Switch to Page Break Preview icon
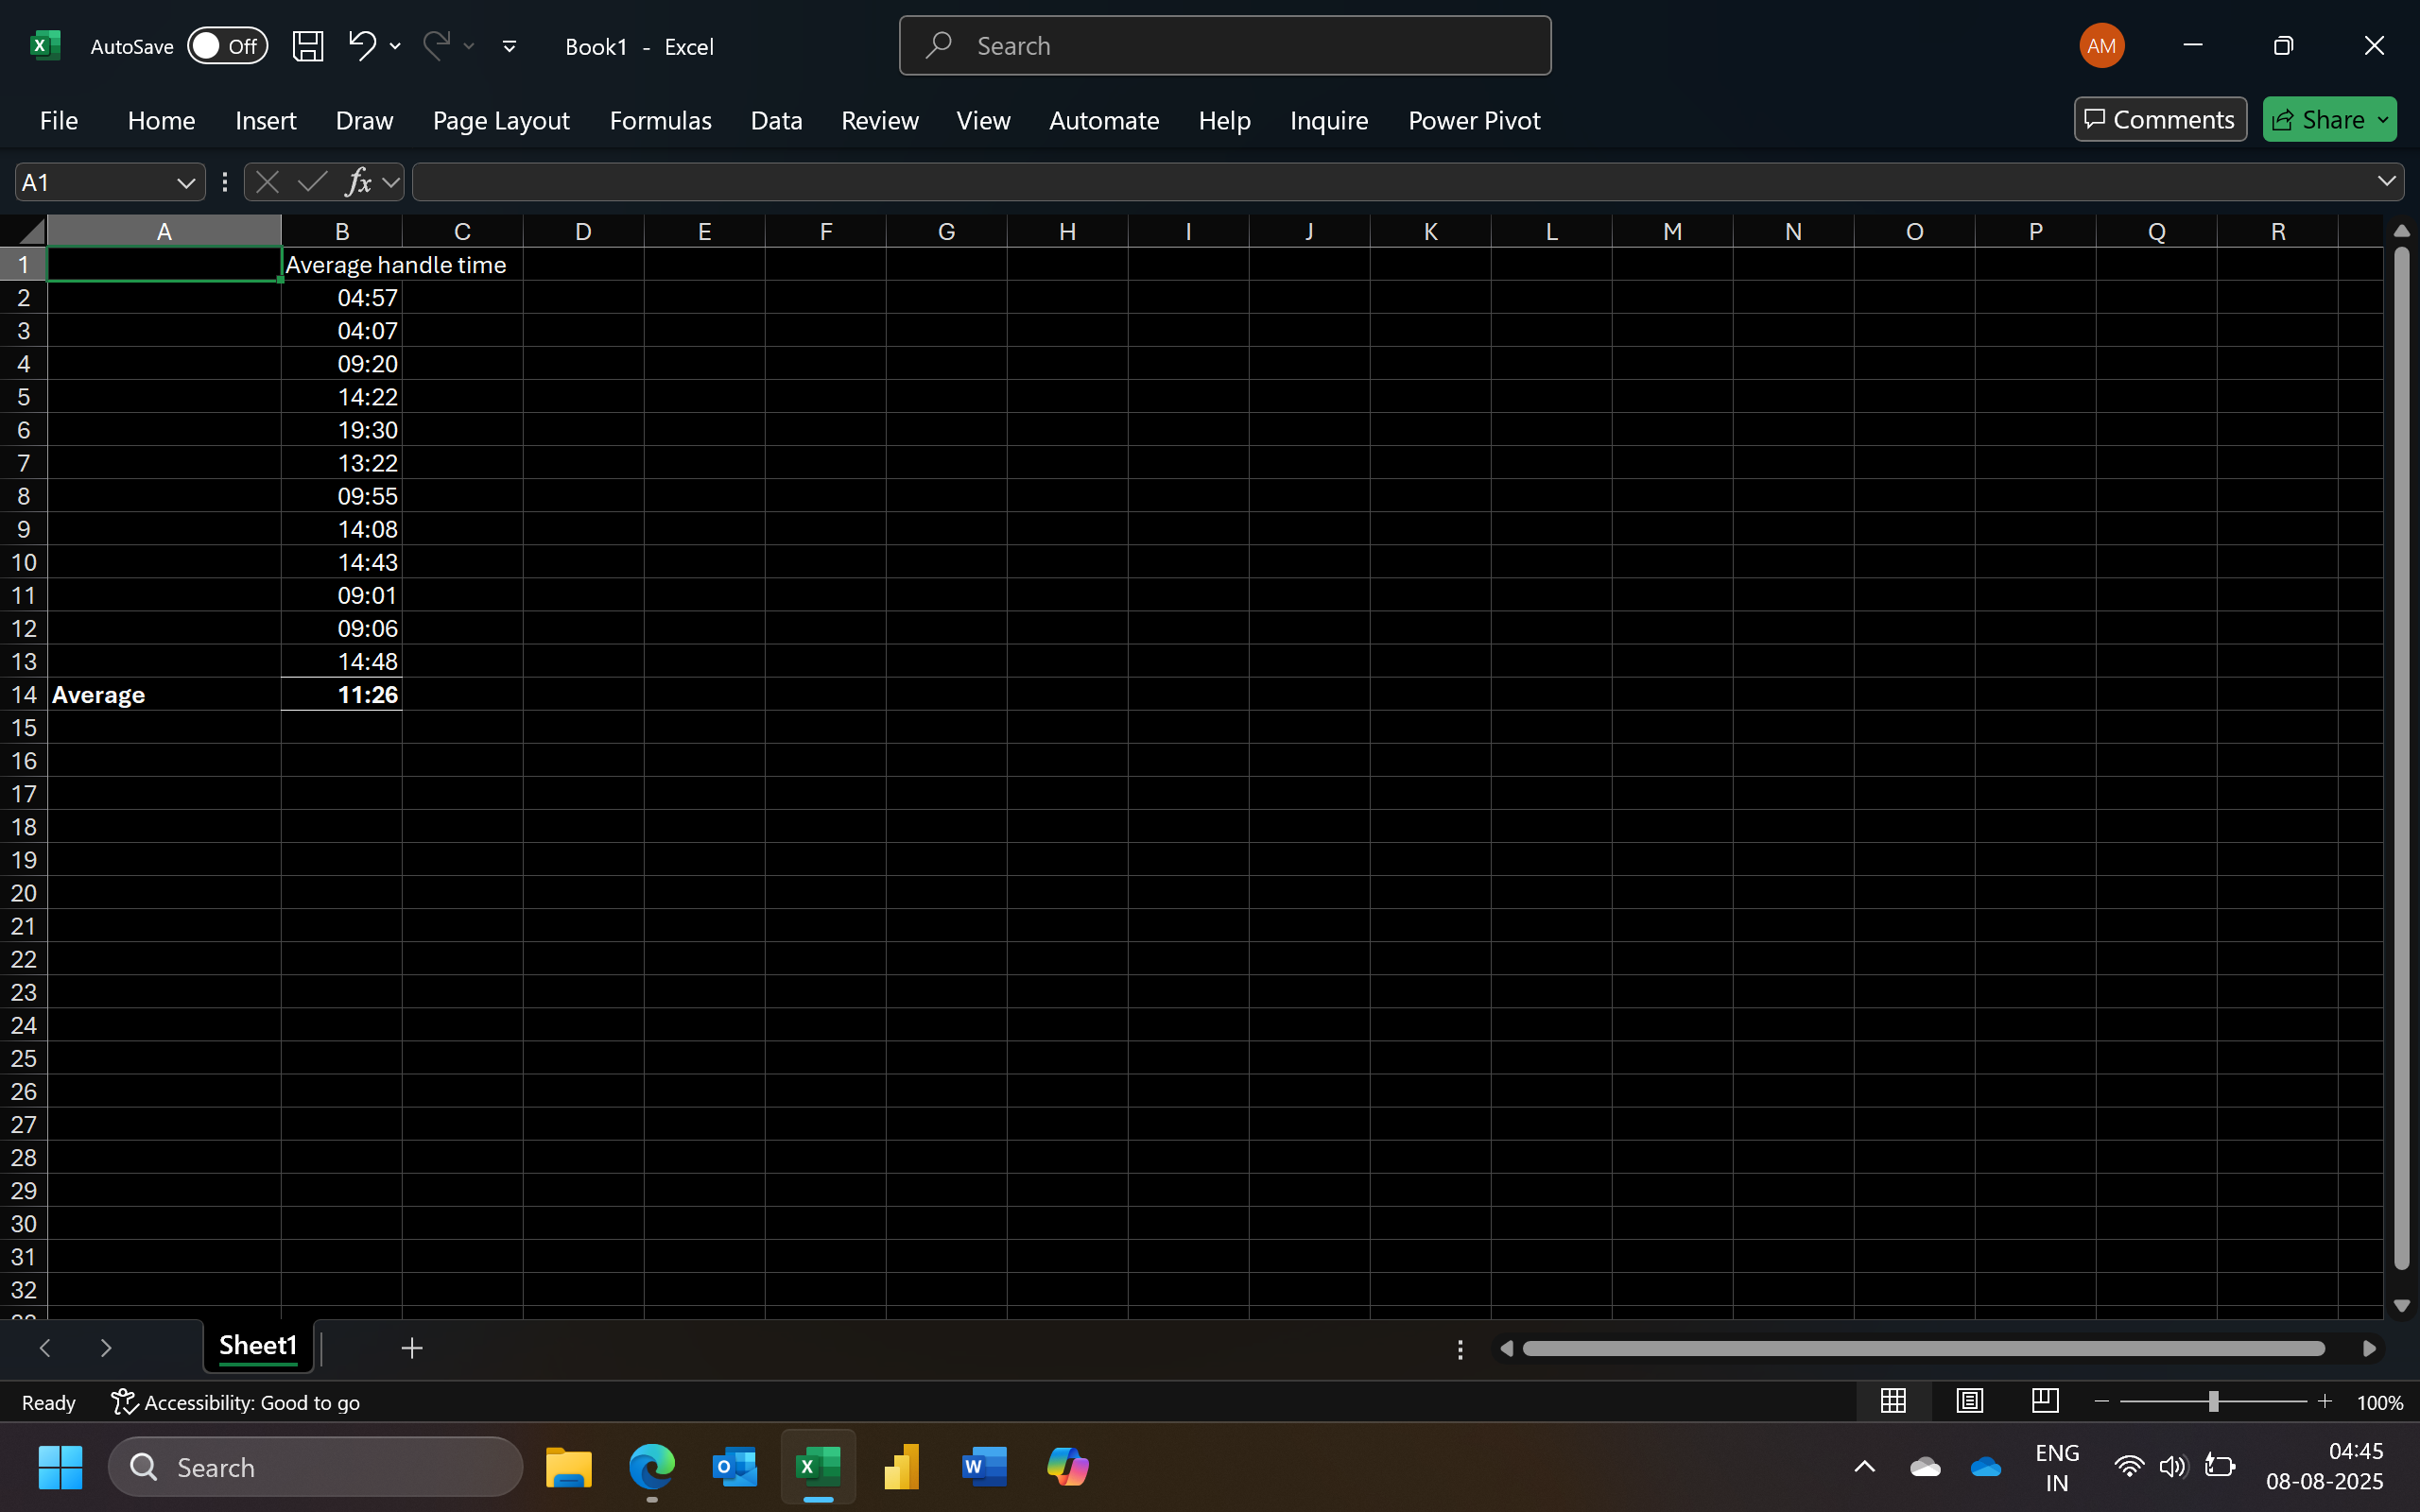This screenshot has width=2420, height=1512. point(2045,1401)
